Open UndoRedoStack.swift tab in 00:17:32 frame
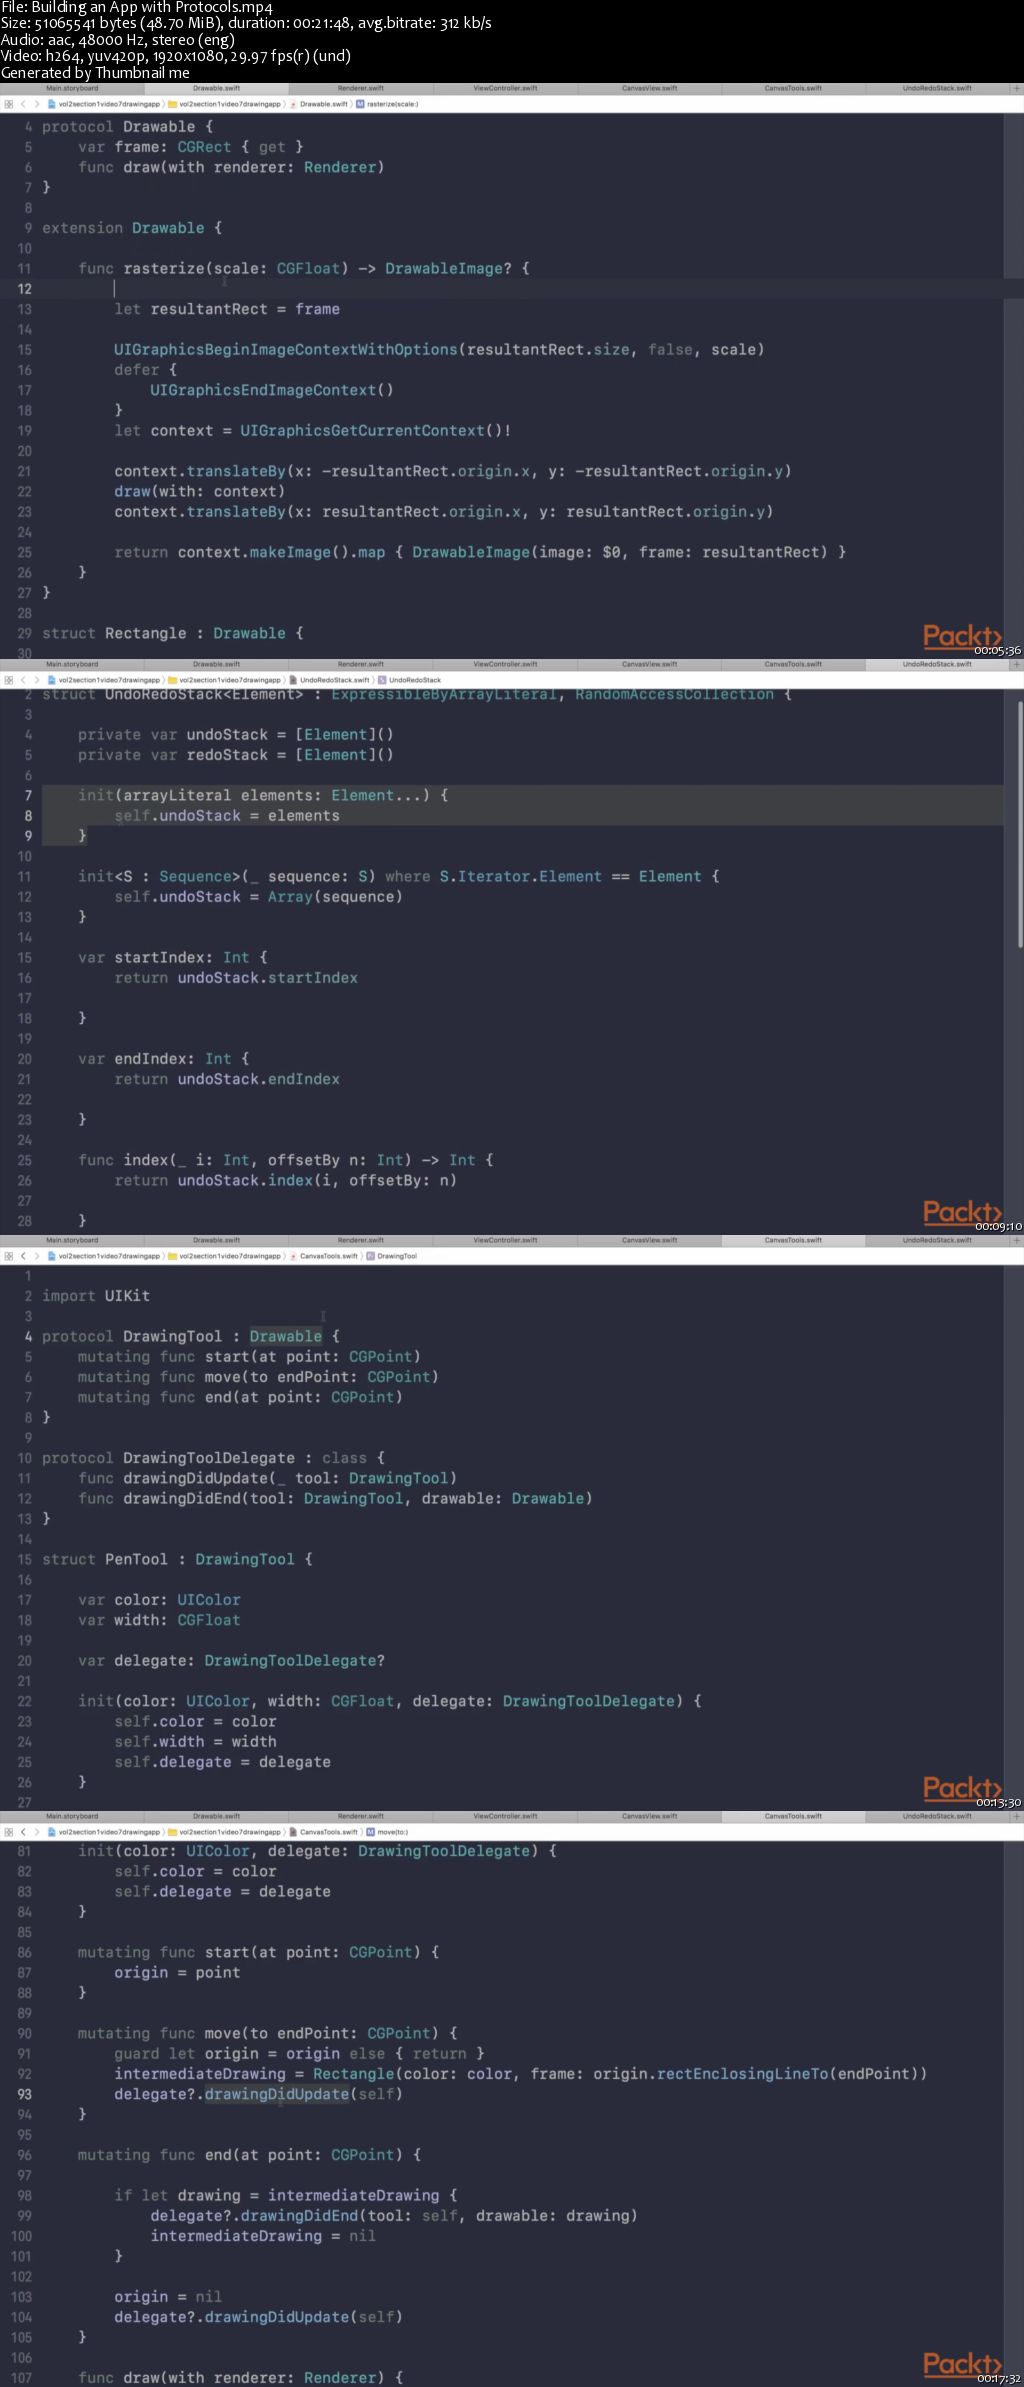1024x2387 pixels. click(937, 1816)
